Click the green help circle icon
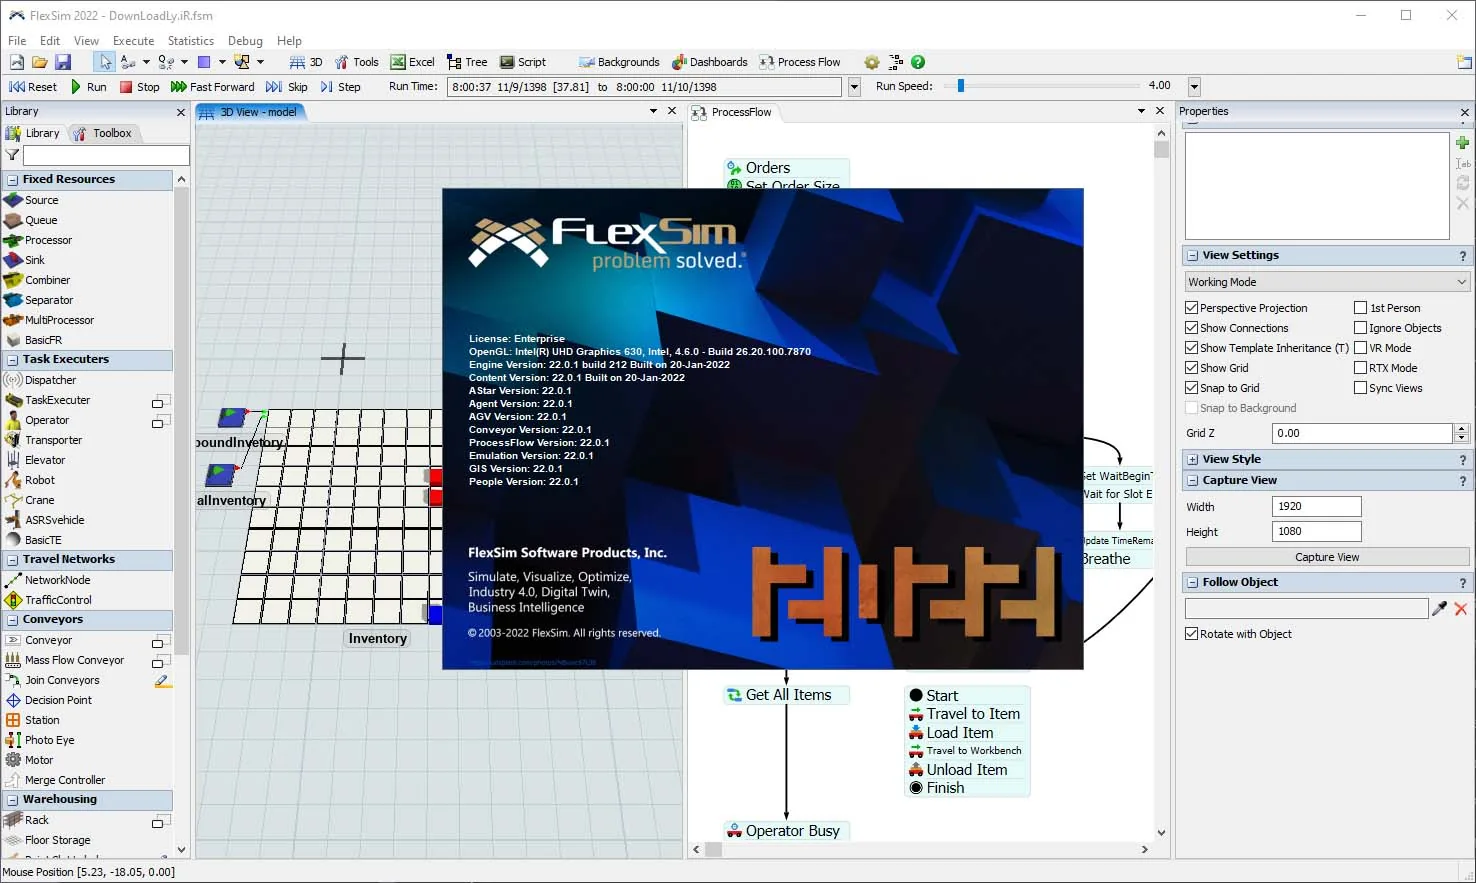The image size is (1476, 883). point(918,62)
